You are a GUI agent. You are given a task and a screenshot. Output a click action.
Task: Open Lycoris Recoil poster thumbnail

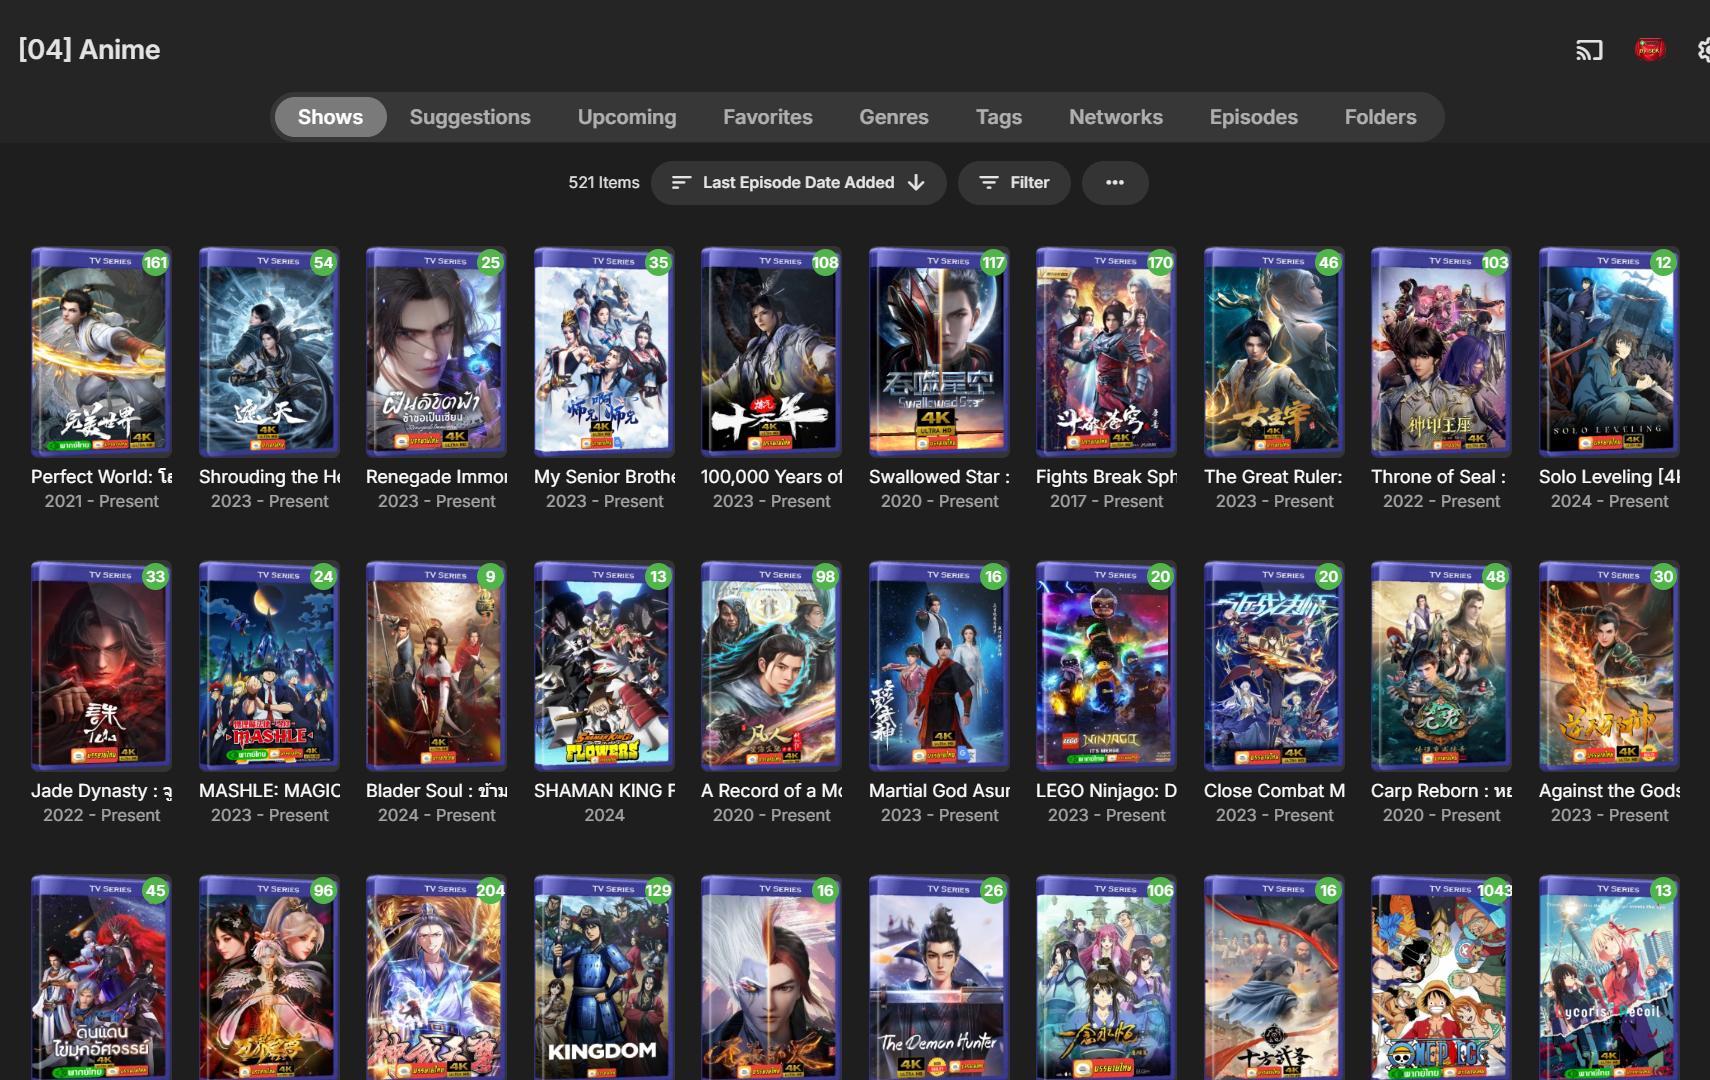pyautogui.click(x=1609, y=977)
